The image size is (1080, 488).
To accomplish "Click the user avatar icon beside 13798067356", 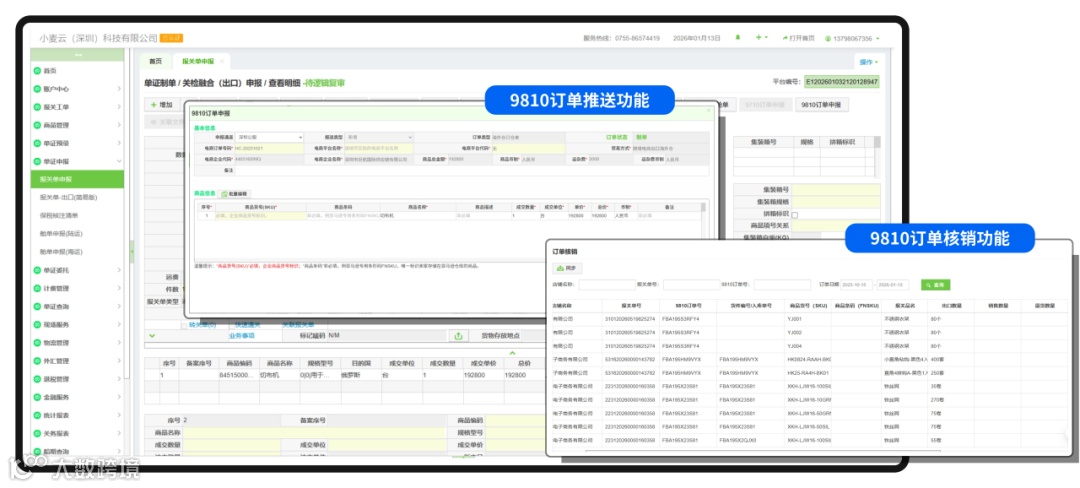I will 827,39.
